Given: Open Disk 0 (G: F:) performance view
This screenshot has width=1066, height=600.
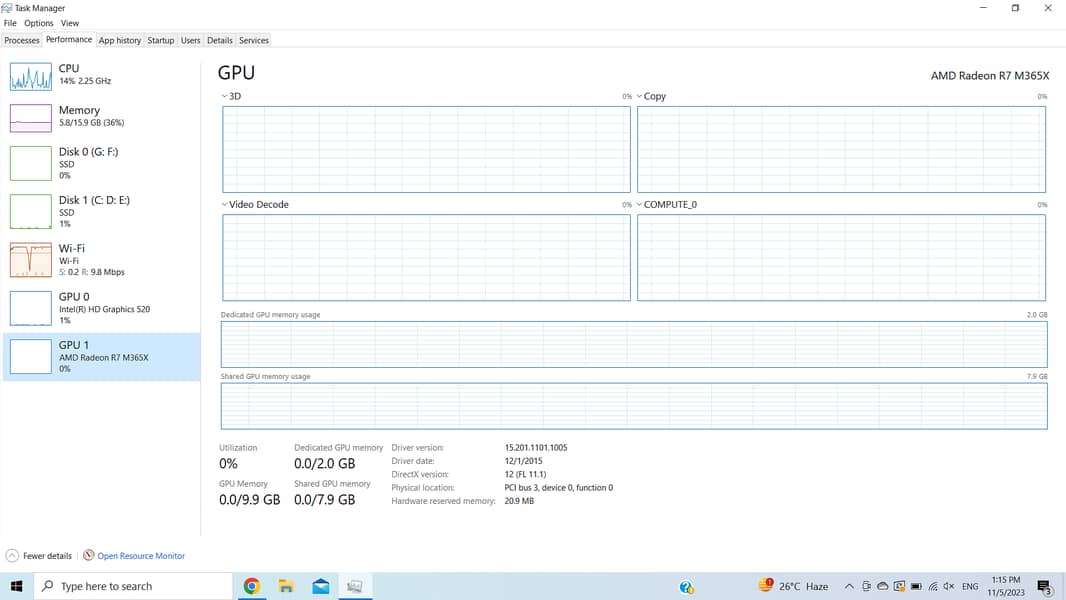Looking at the screenshot, I should 88,162.
